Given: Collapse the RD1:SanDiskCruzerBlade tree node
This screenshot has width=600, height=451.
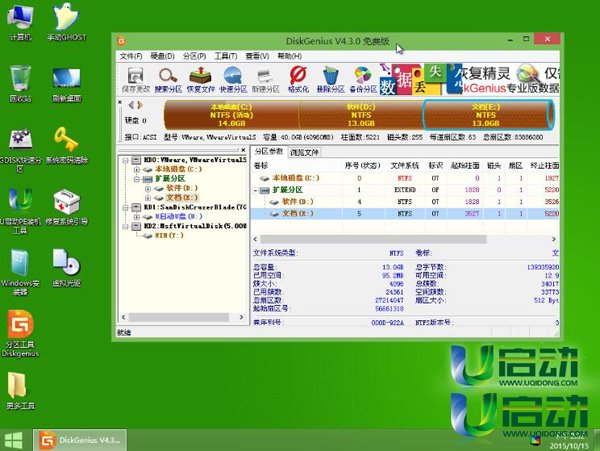Looking at the screenshot, I should [x=126, y=207].
